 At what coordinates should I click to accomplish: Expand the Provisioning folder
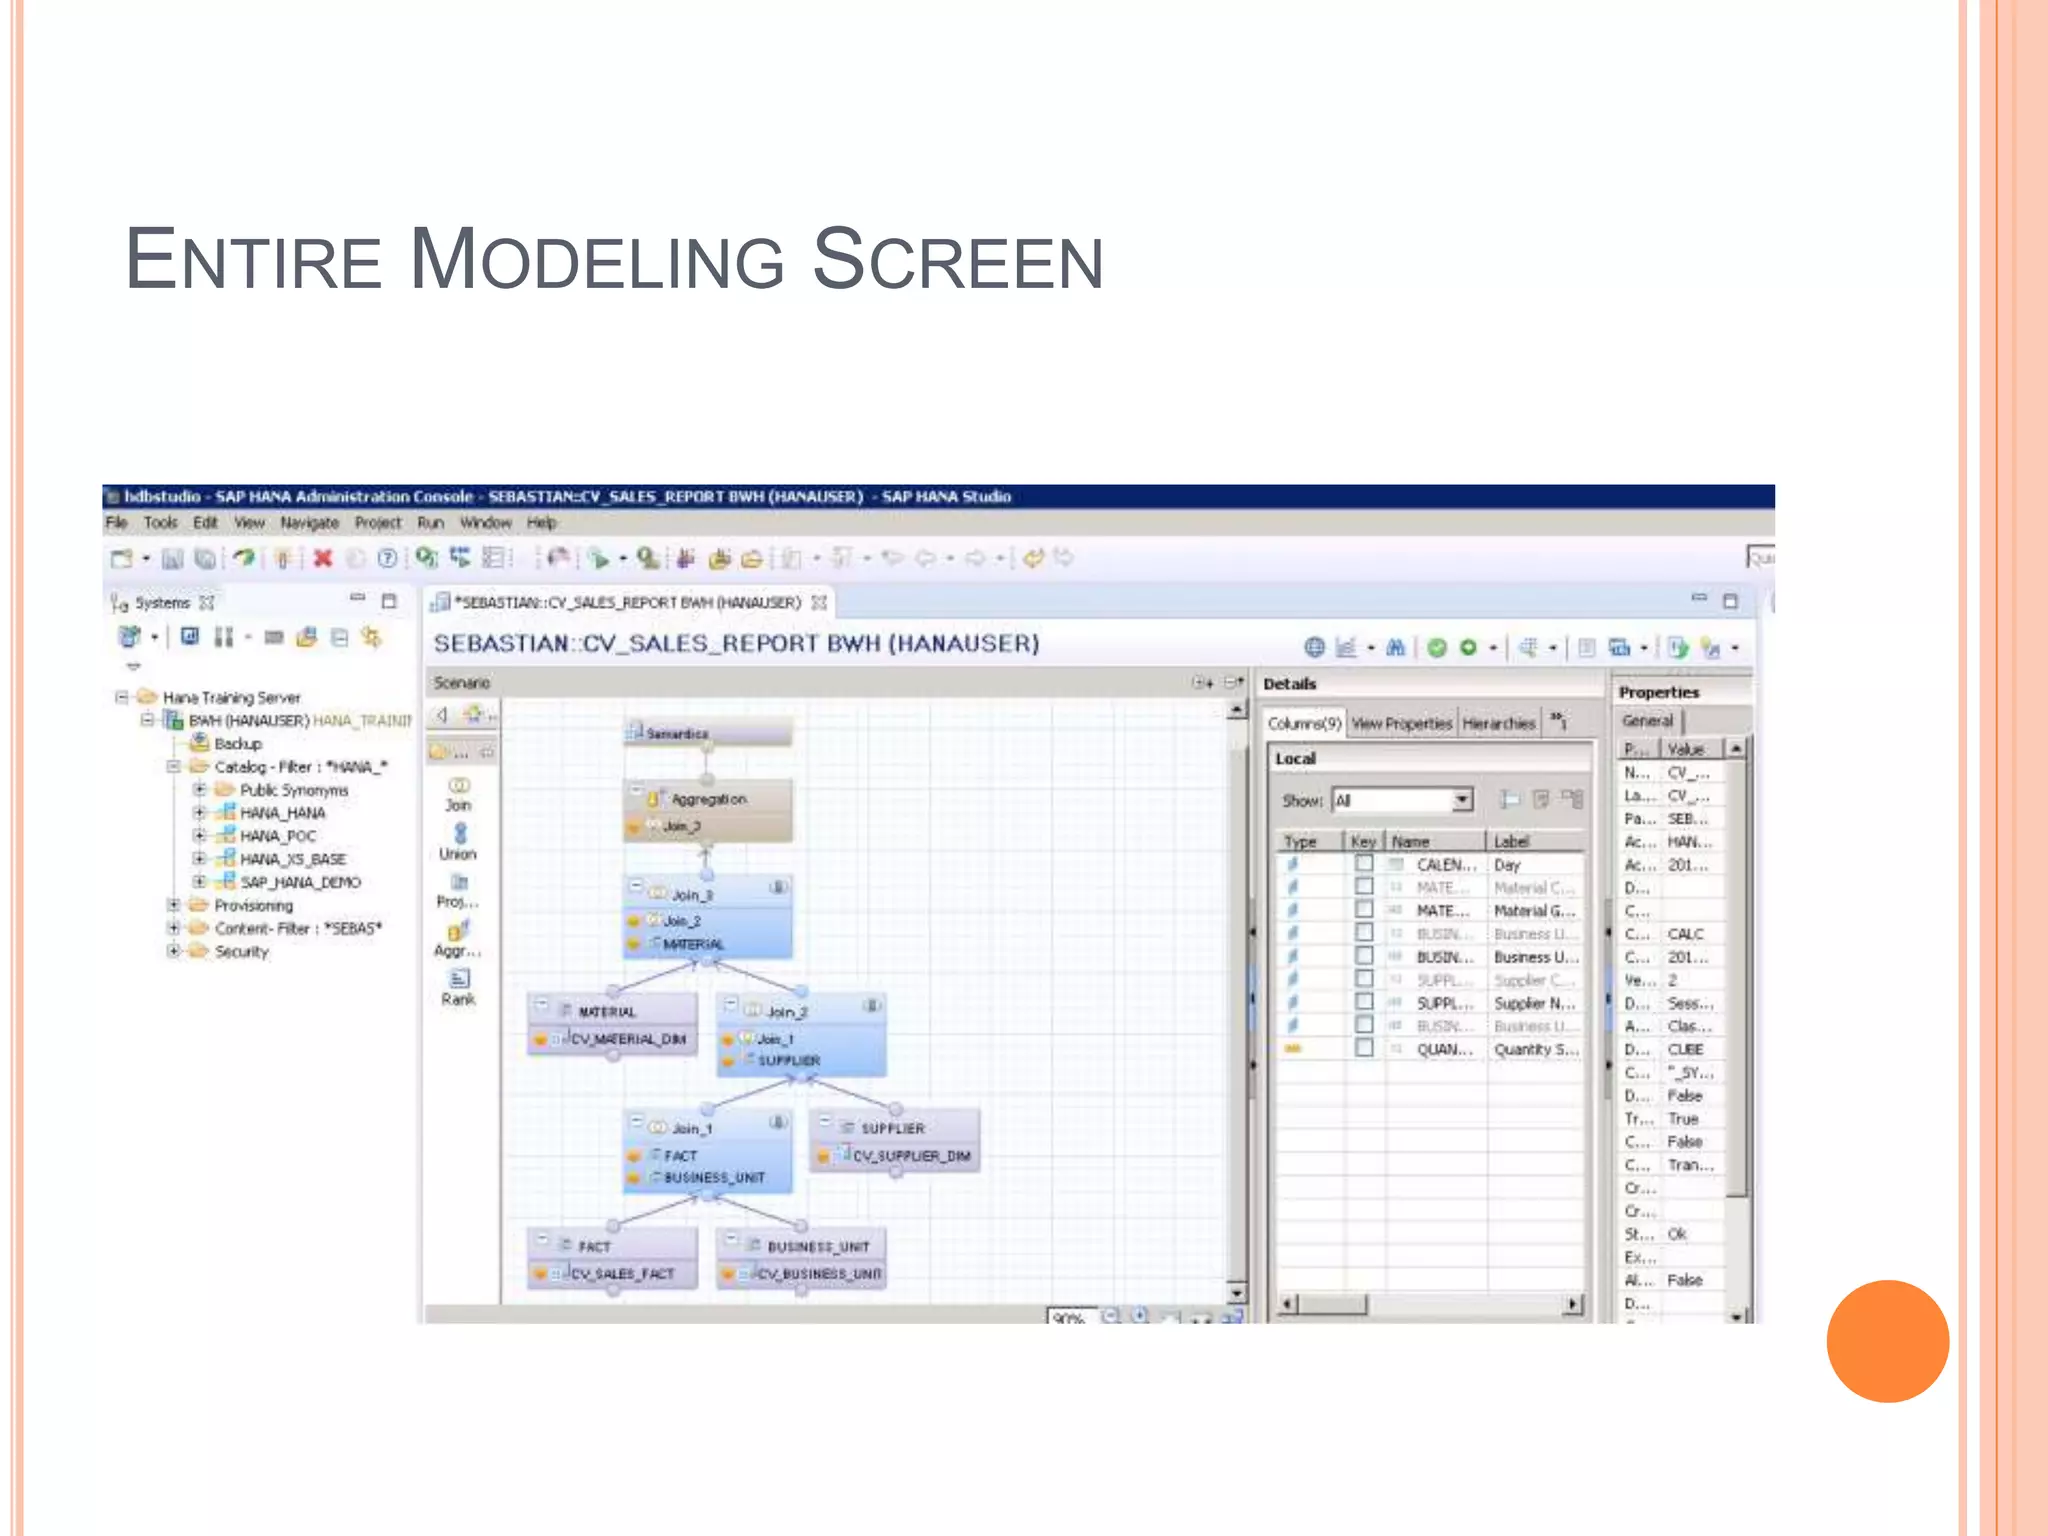tap(173, 904)
